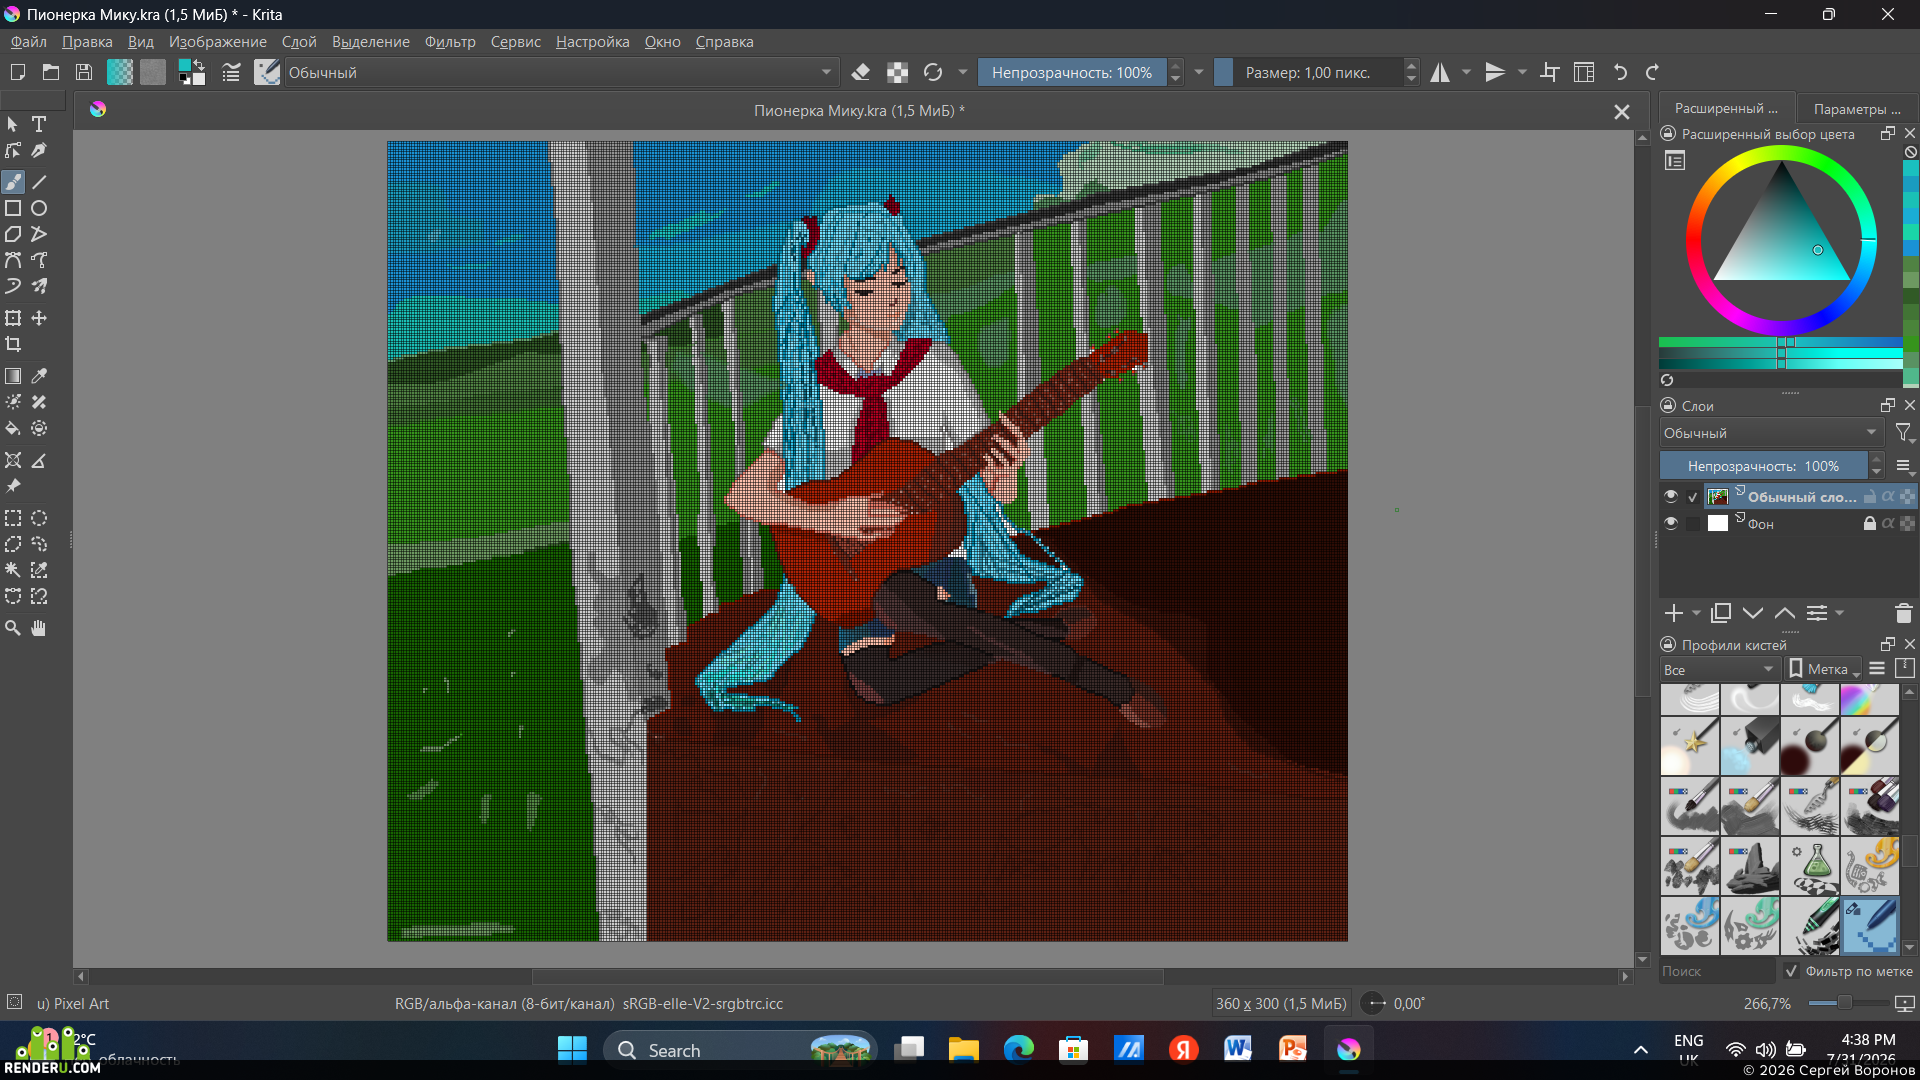This screenshot has height=1080, width=1920.
Task: Adjust the Непрозрачность 100% layer opacity slider
Action: point(1763,466)
